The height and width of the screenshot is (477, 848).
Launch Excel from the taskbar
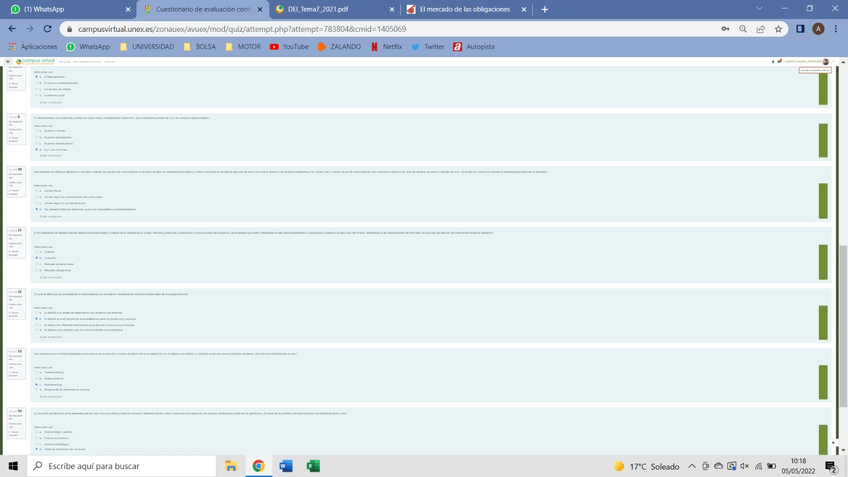313,466
